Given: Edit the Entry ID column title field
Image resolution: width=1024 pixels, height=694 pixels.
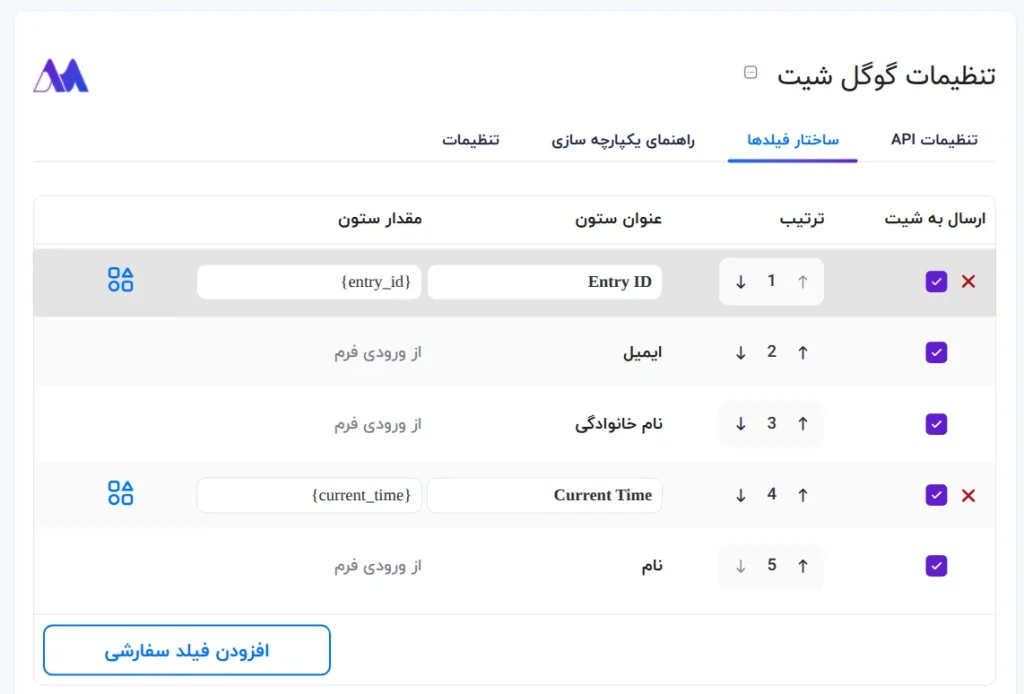Looking at the screenshot, I should (545, 282).
